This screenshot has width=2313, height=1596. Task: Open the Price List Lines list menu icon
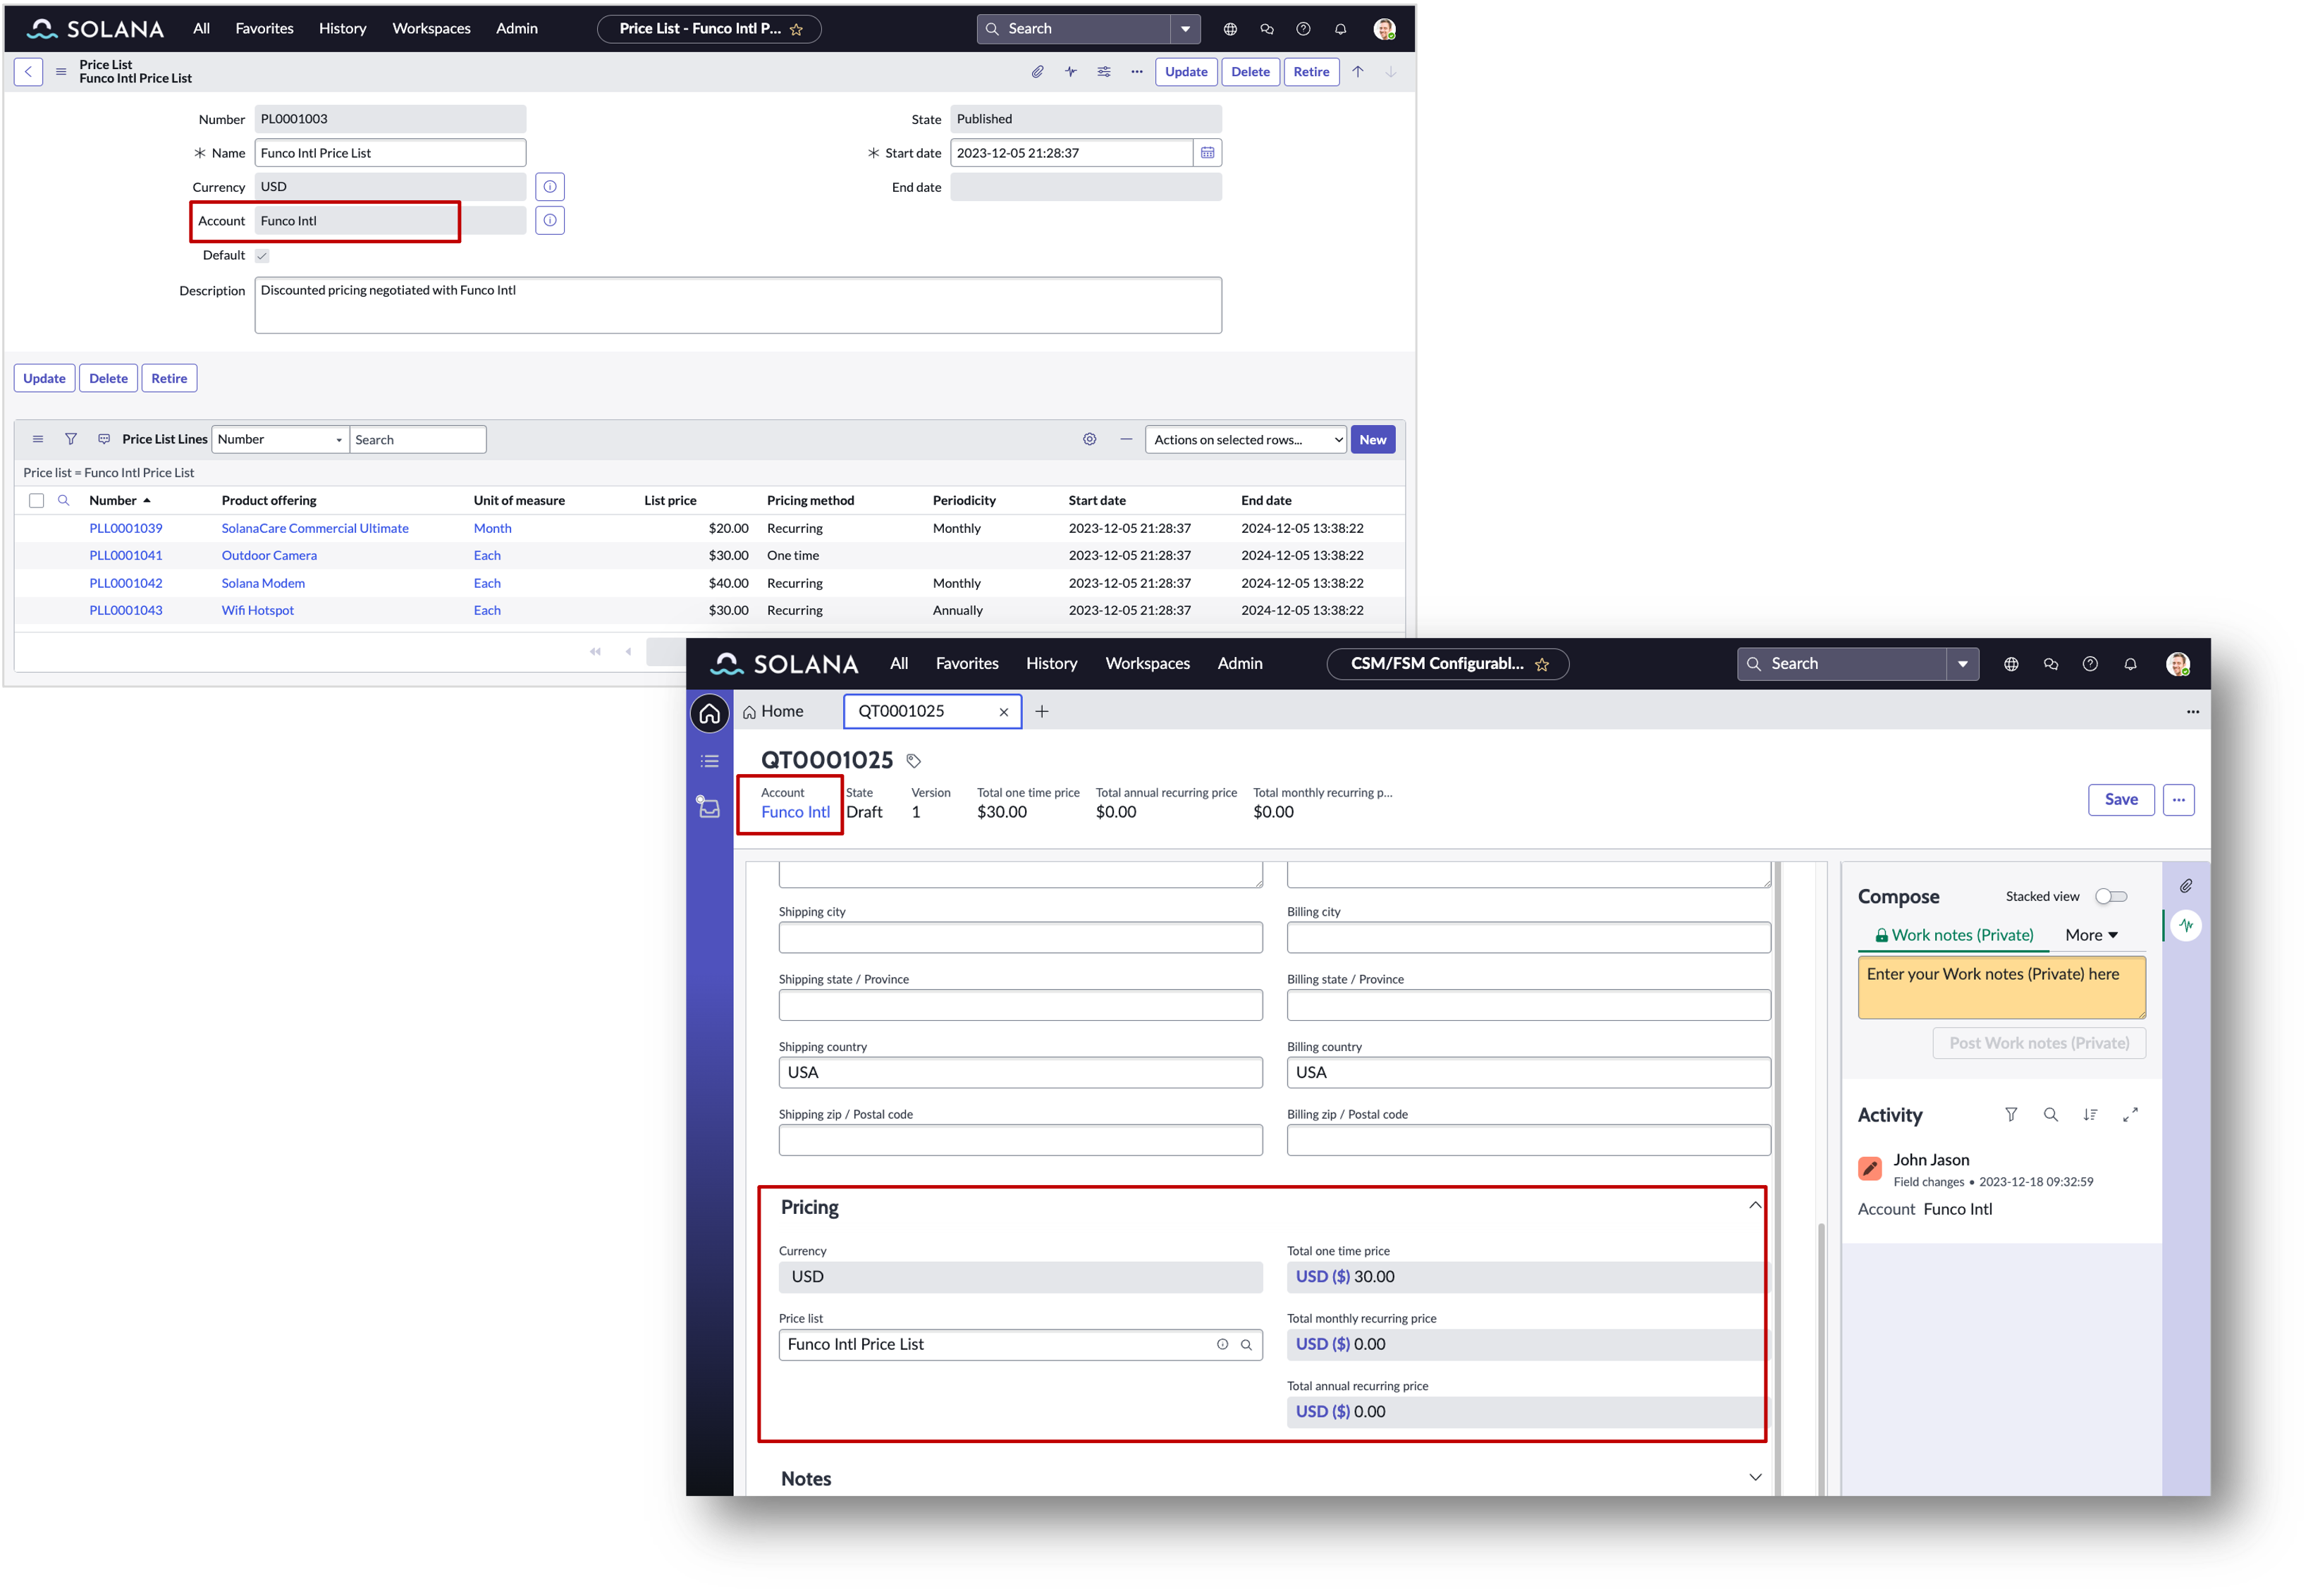pyautogui.click(x=38, y=439)
